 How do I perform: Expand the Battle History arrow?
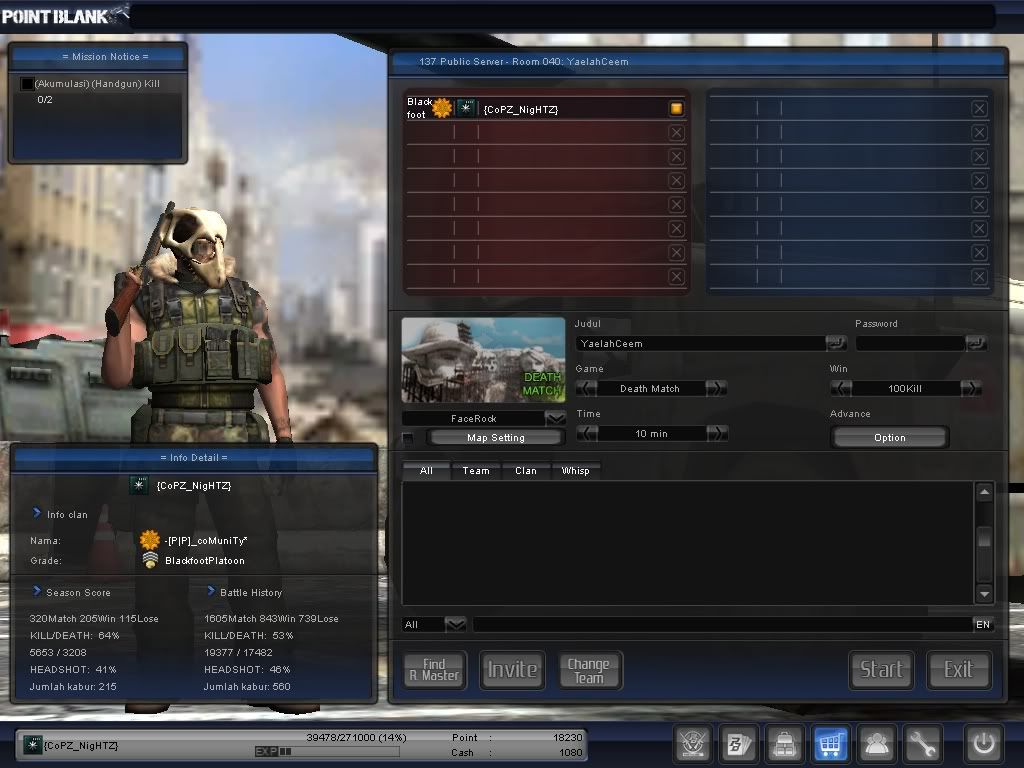[211, 591]
